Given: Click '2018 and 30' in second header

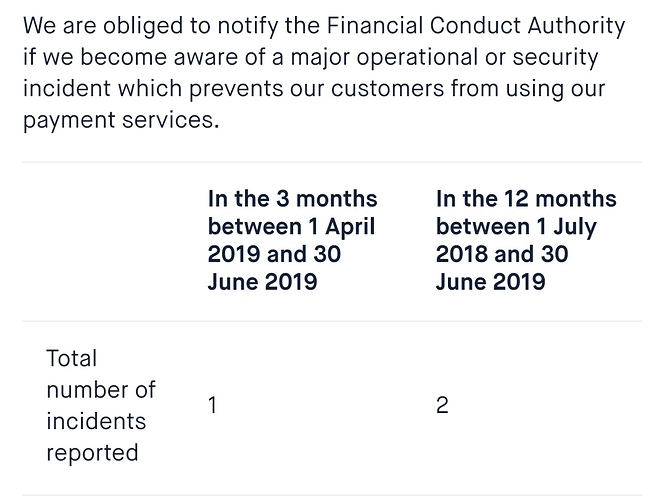Looking at the screenshot, I should pos(502,254).
